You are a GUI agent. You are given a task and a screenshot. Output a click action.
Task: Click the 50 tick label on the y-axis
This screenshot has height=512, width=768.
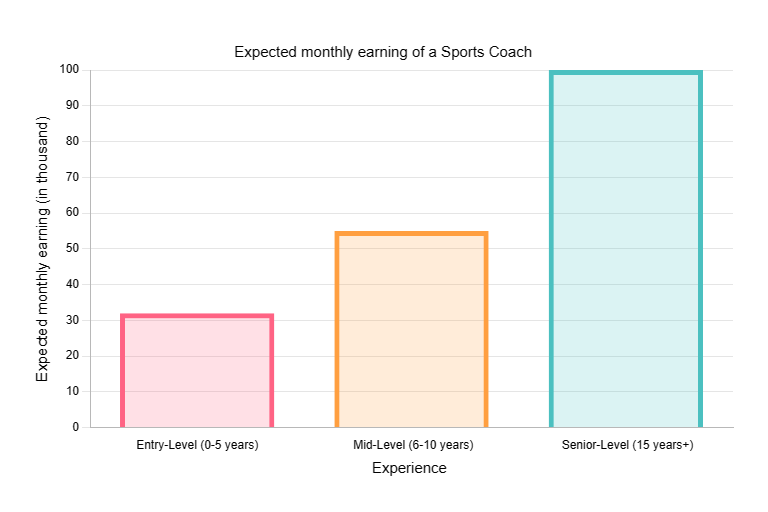click(72, 248)
